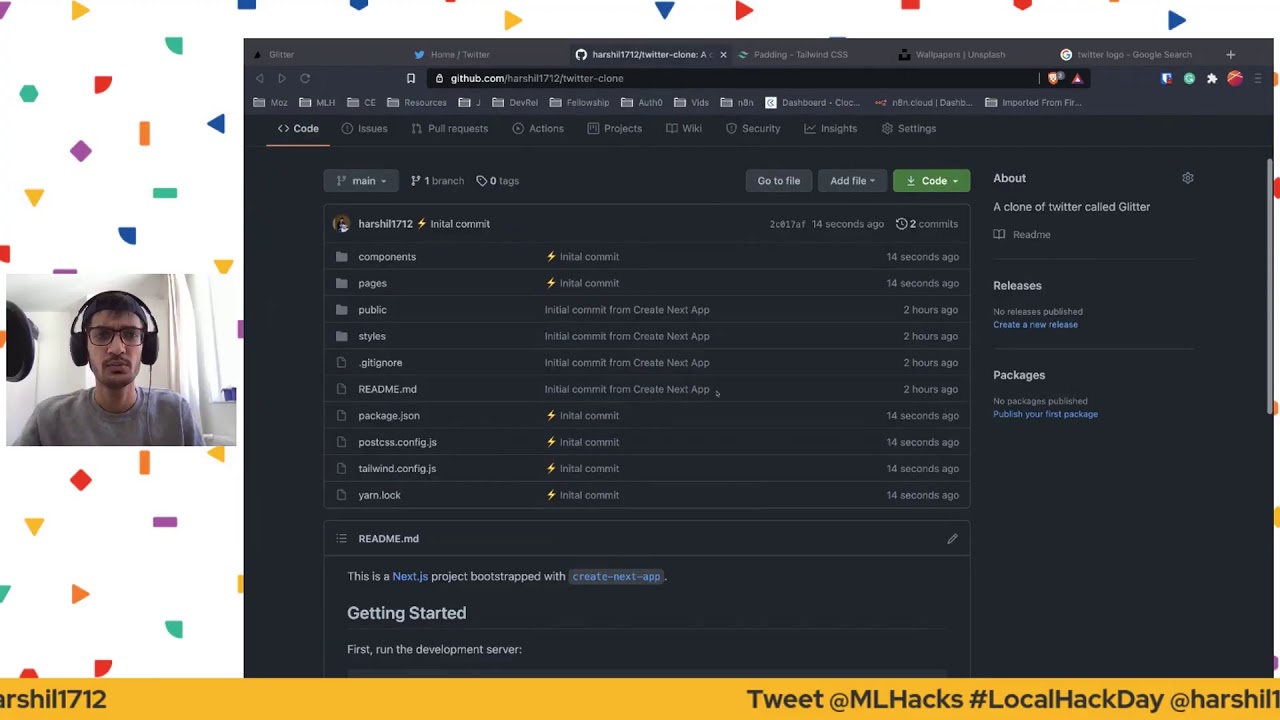1280x720 pixels.
Task: Switch to the Padding - Tailwind CSS tab
Action: click(x=800, y=54)
